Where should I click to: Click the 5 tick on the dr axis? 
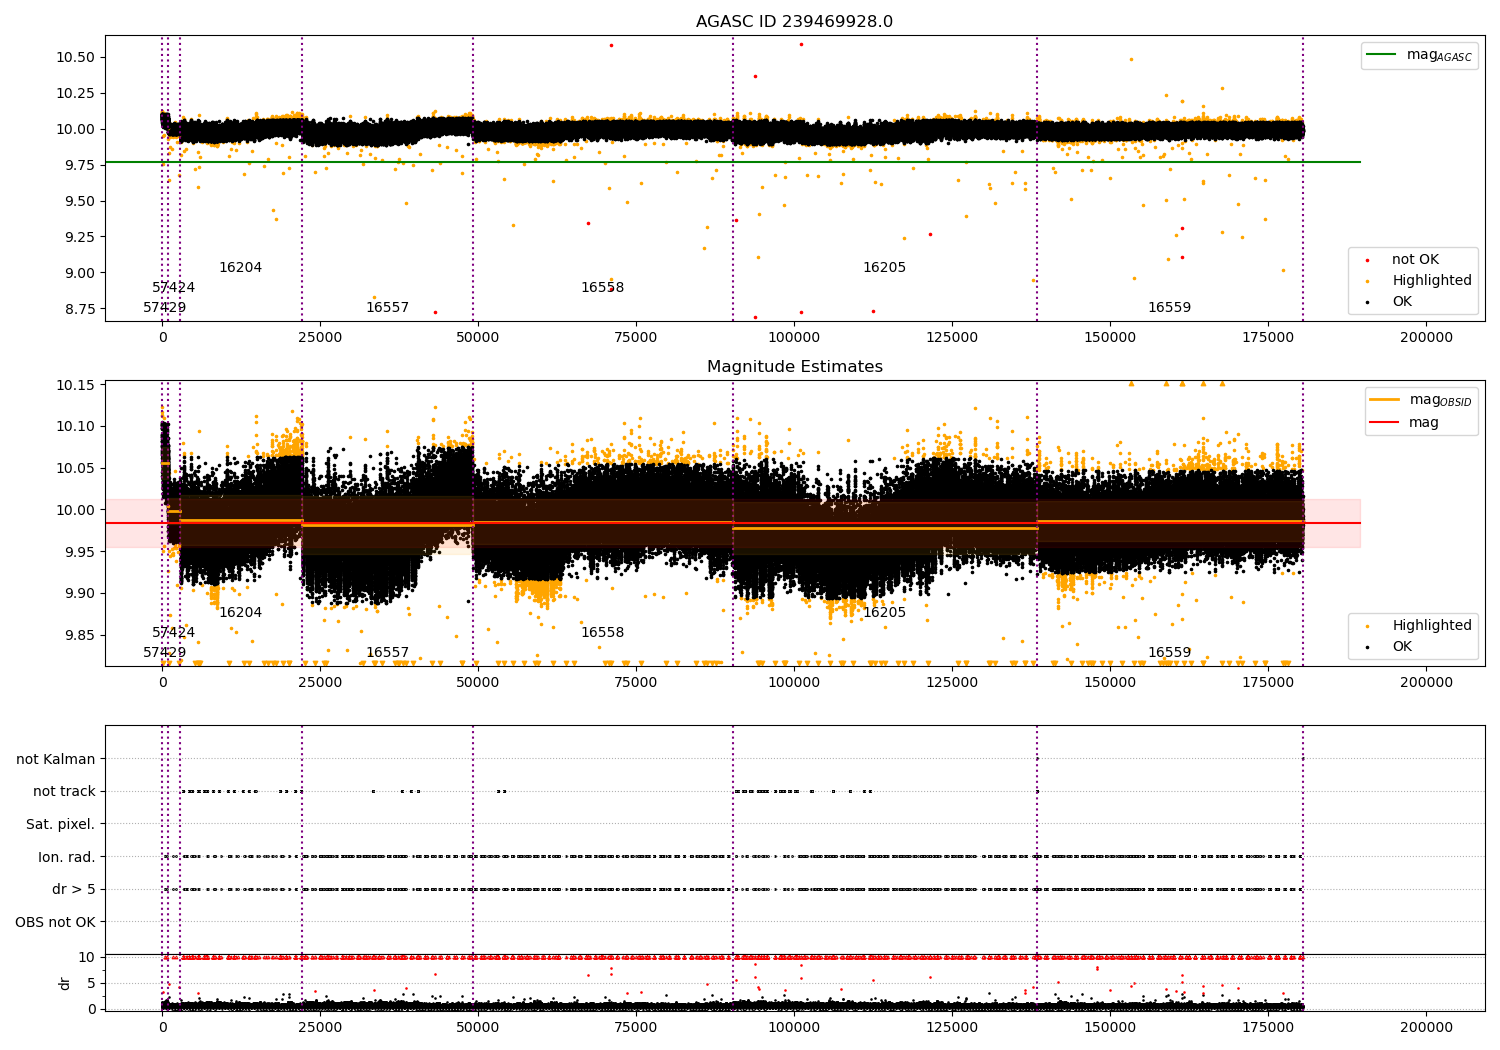(x=91, y=983)
